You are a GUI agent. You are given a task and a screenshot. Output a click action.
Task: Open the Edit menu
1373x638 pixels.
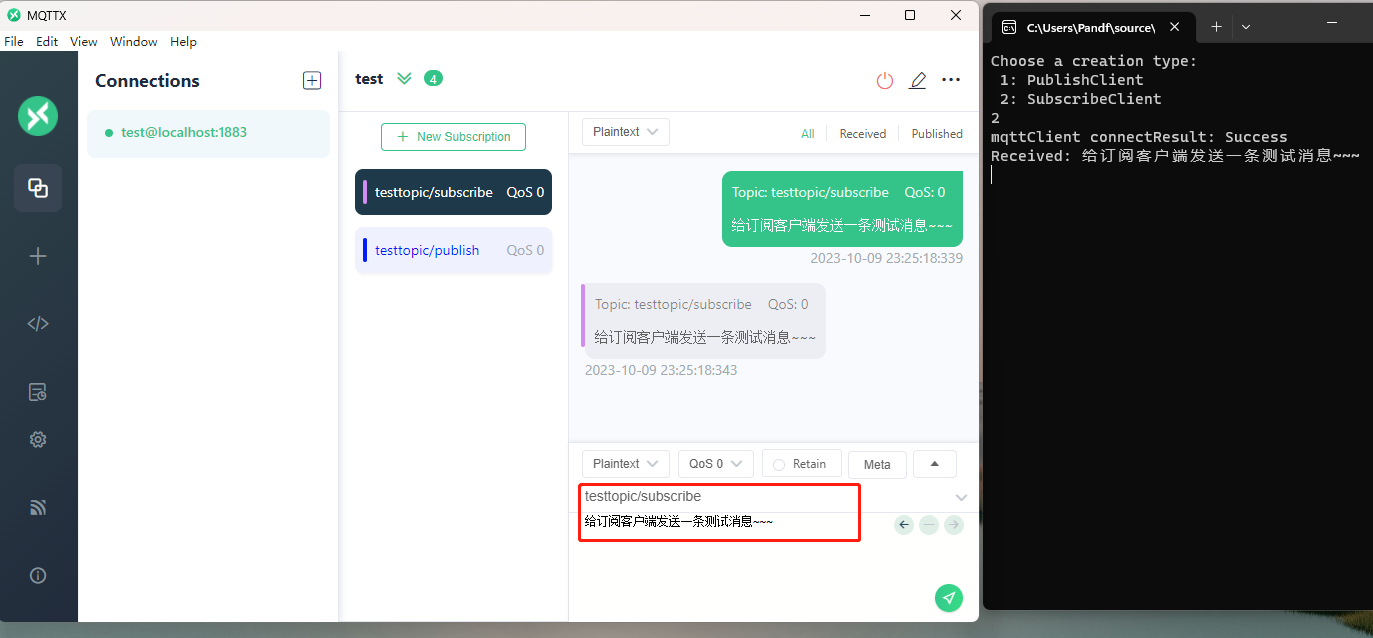(47, 42)
